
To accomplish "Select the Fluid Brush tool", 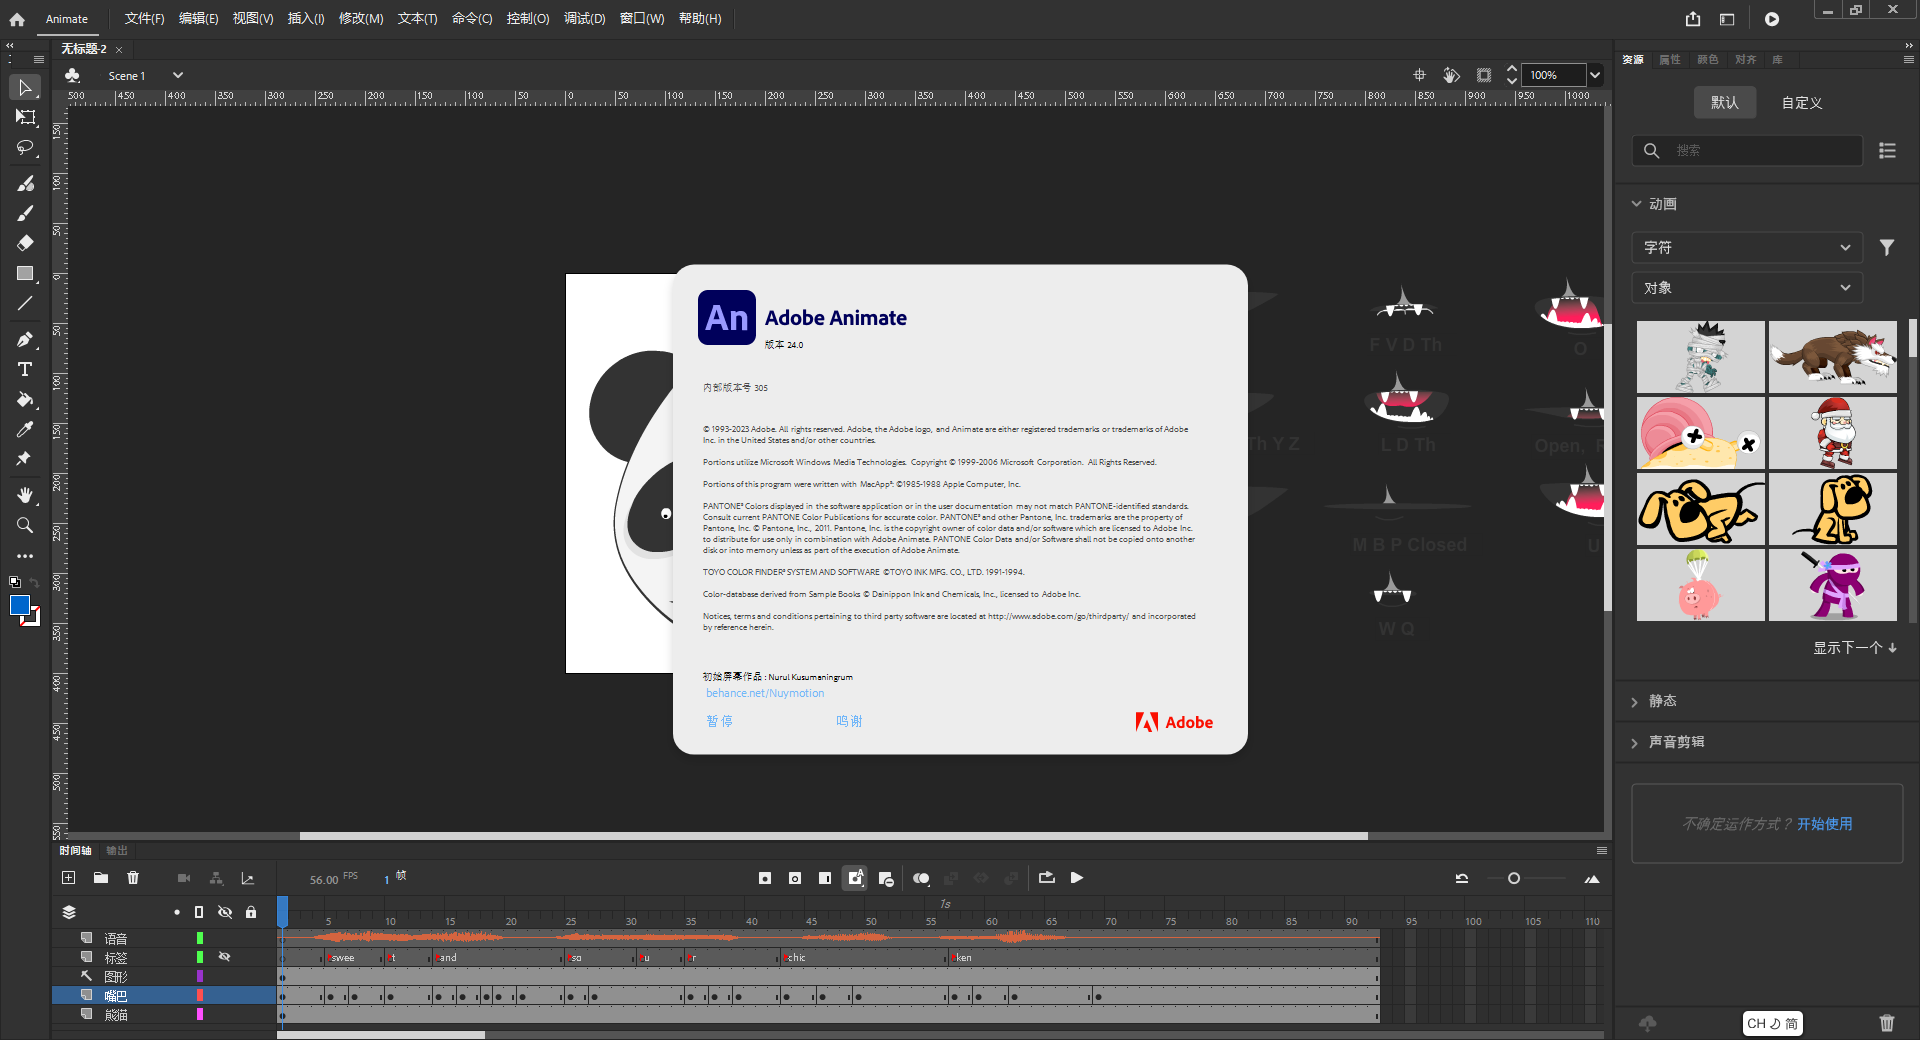I will point(25,183).
